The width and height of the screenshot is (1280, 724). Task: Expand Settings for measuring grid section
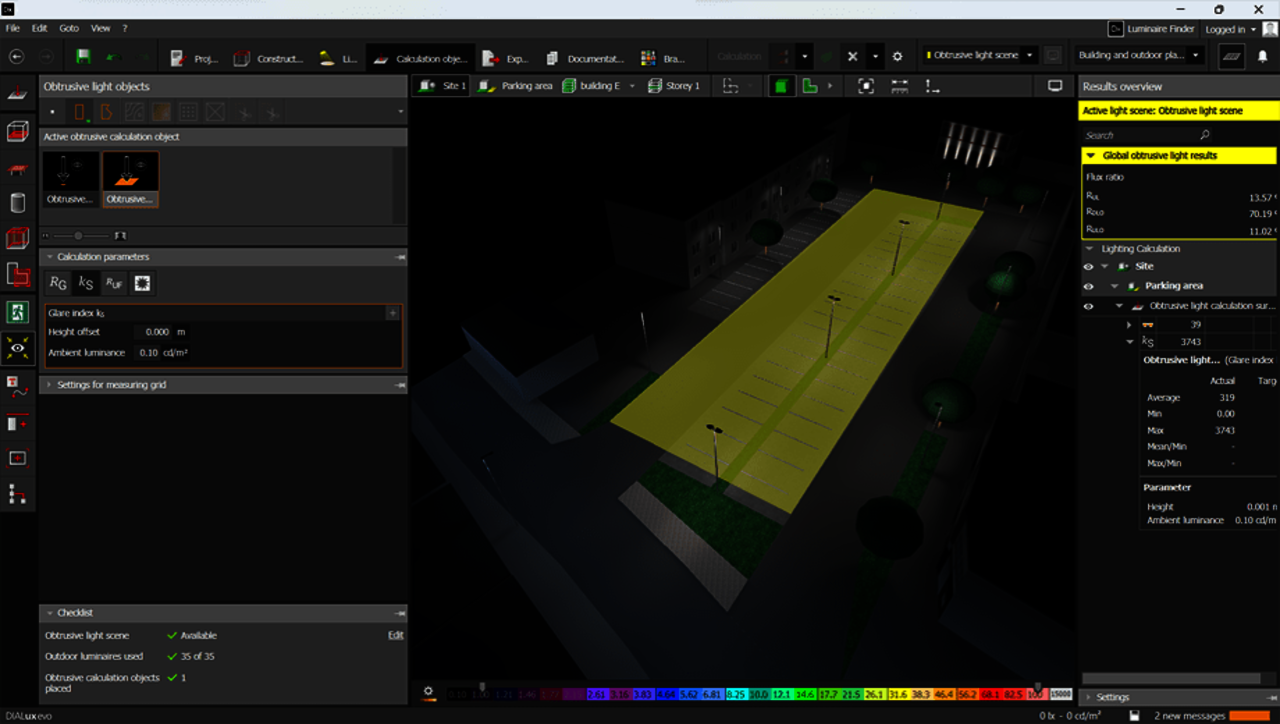(x=110, y=384)
